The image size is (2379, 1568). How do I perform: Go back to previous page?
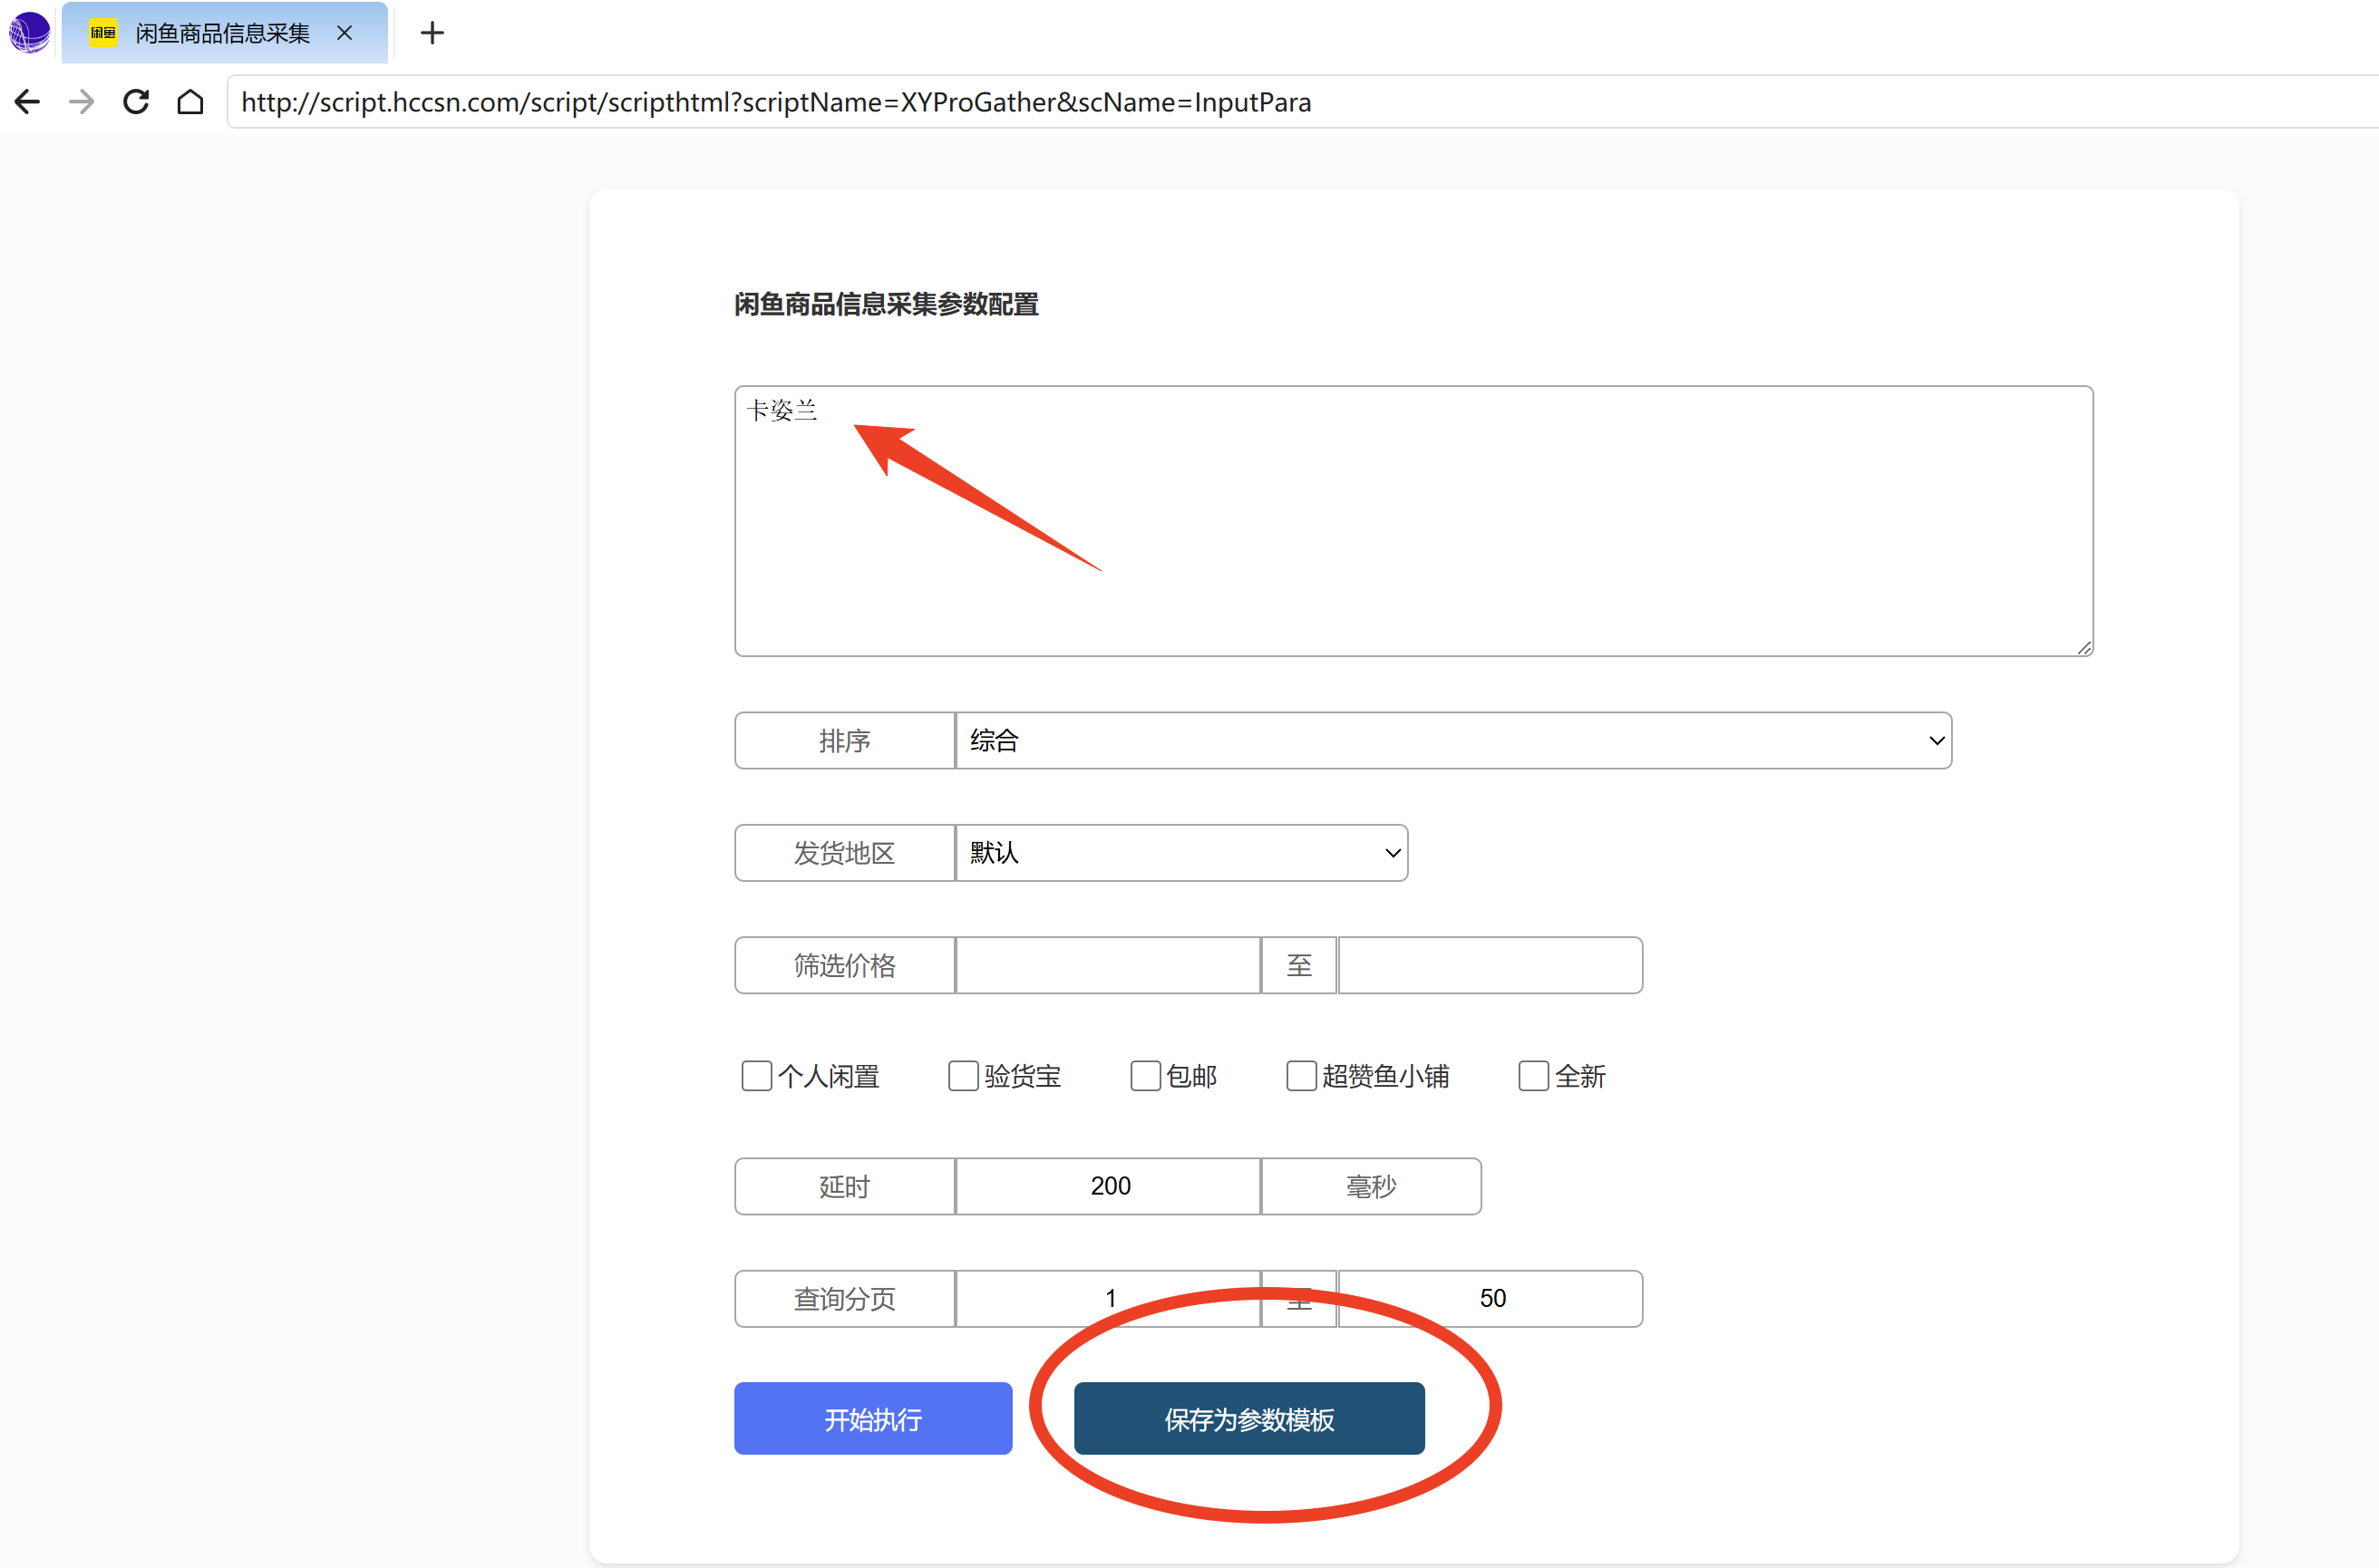(x=27, y=102)
